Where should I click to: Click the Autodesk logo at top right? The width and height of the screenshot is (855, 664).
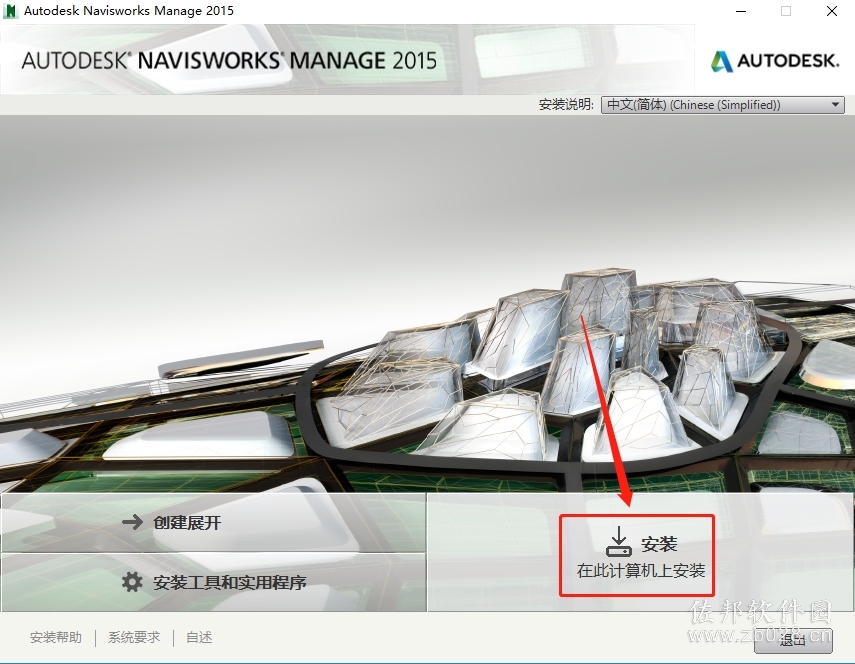[x=774, y=61]
